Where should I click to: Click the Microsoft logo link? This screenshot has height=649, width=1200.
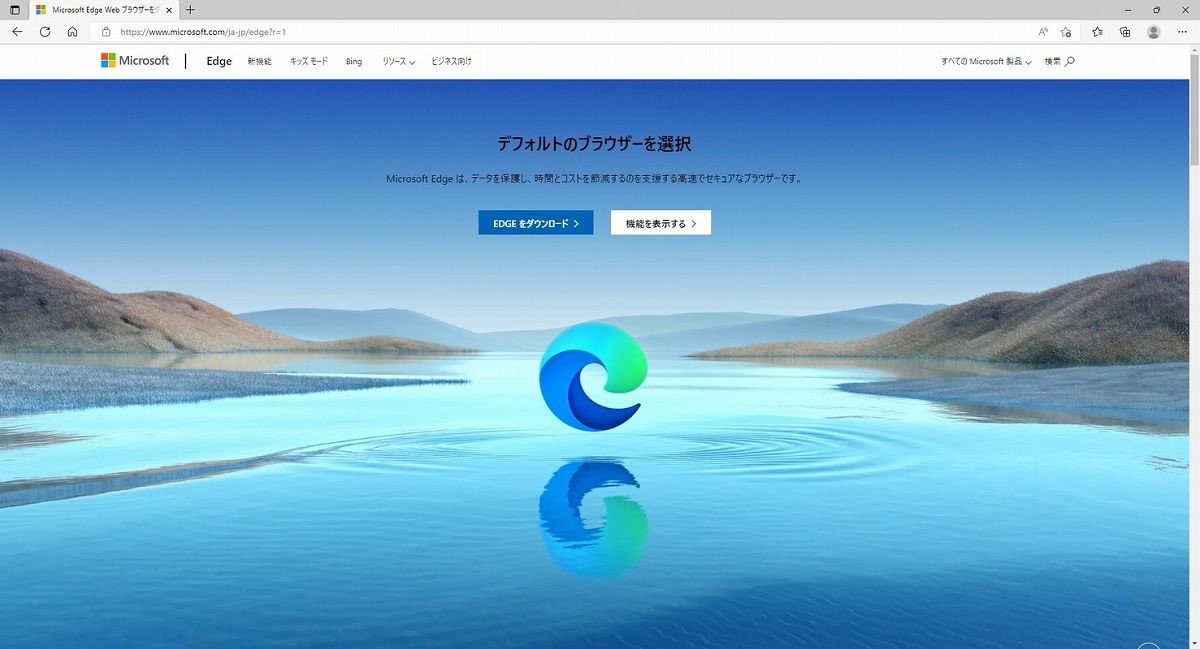135,61
